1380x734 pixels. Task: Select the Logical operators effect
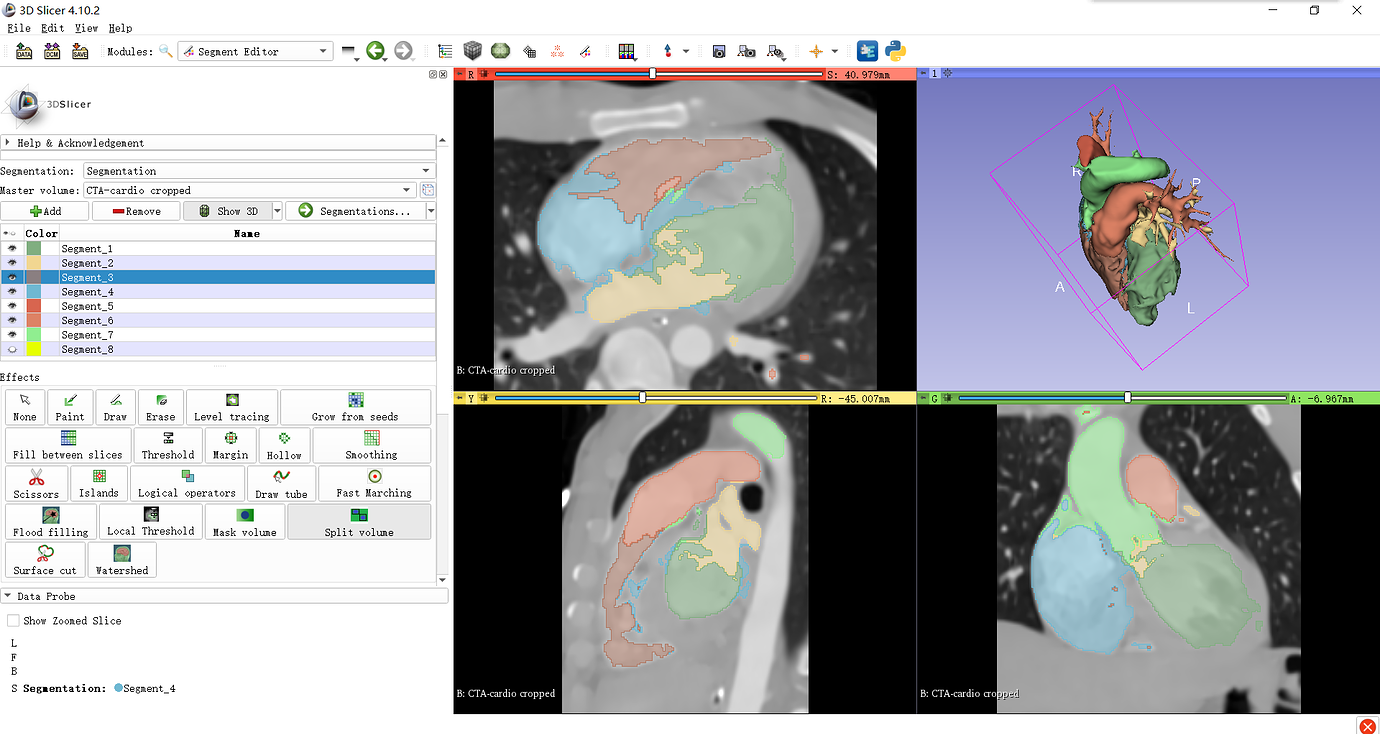[x=187, y=483]
